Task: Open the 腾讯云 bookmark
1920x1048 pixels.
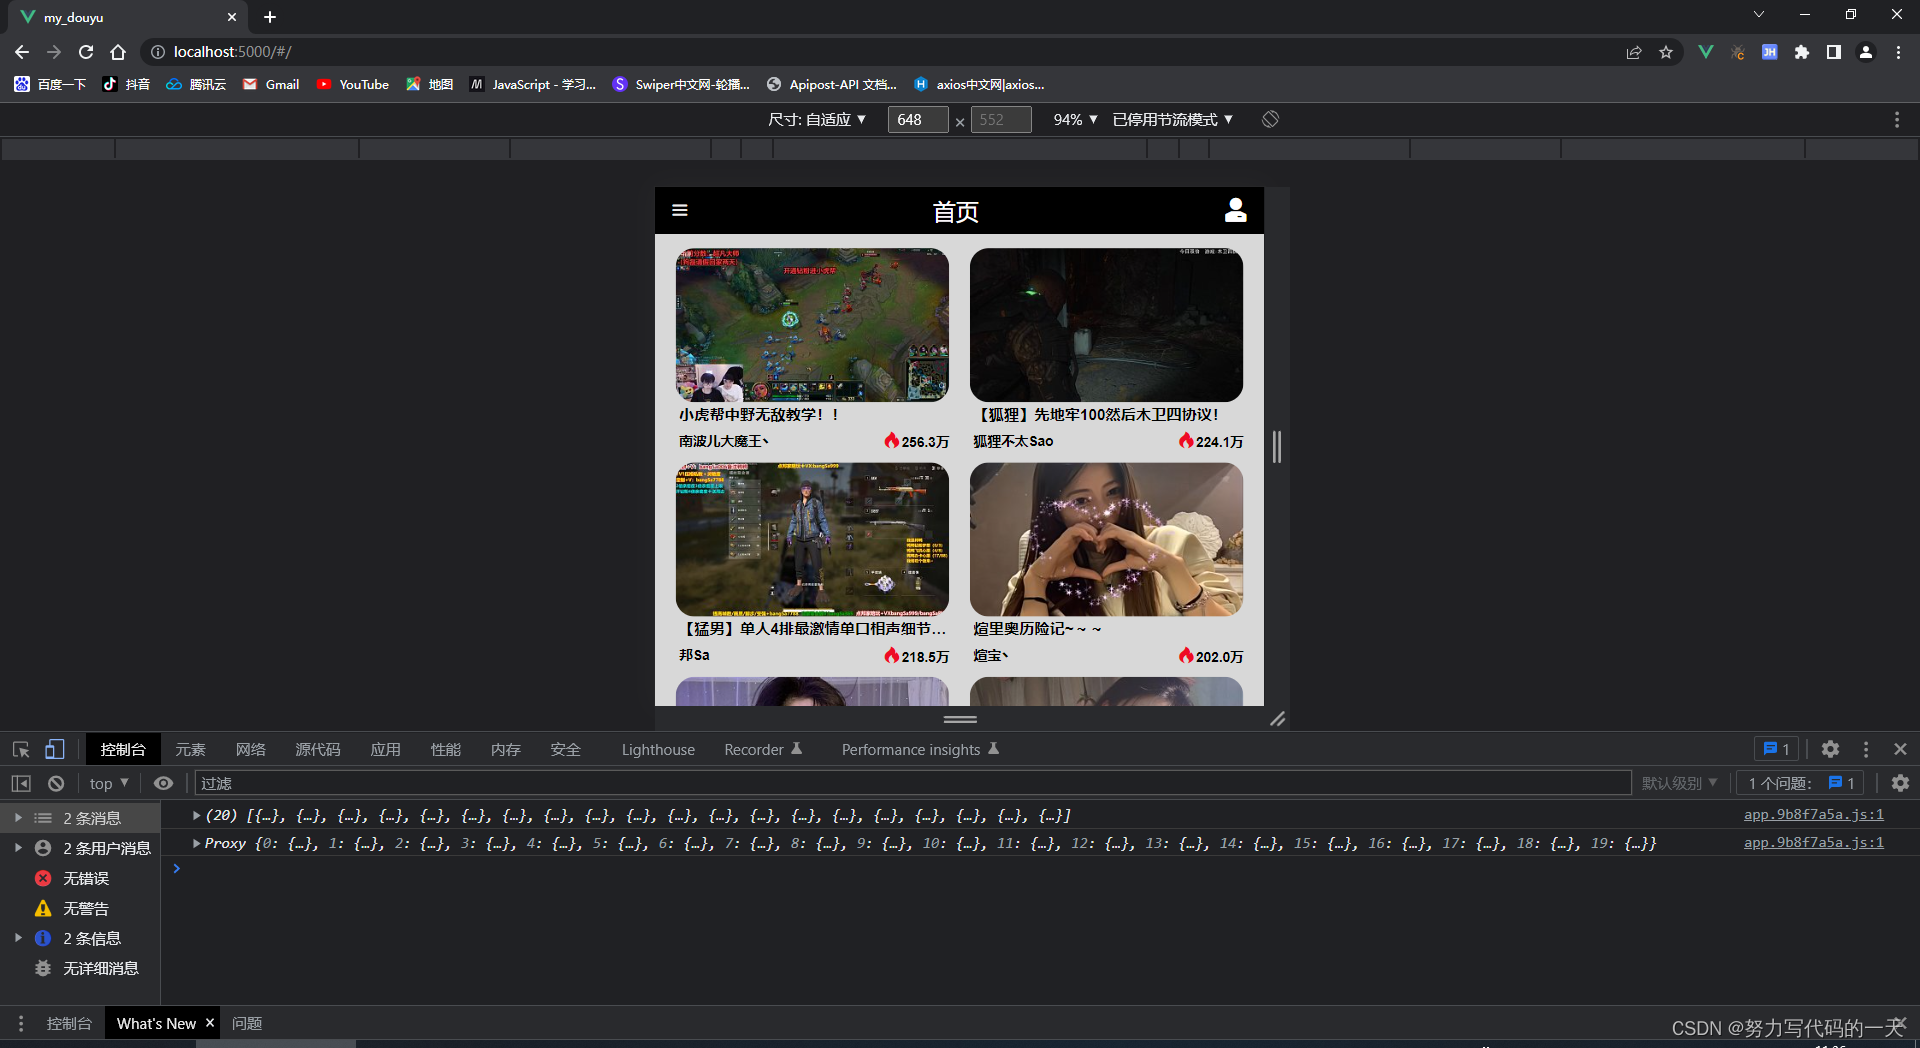Action: pyautogui.click(x=196, y=84)
